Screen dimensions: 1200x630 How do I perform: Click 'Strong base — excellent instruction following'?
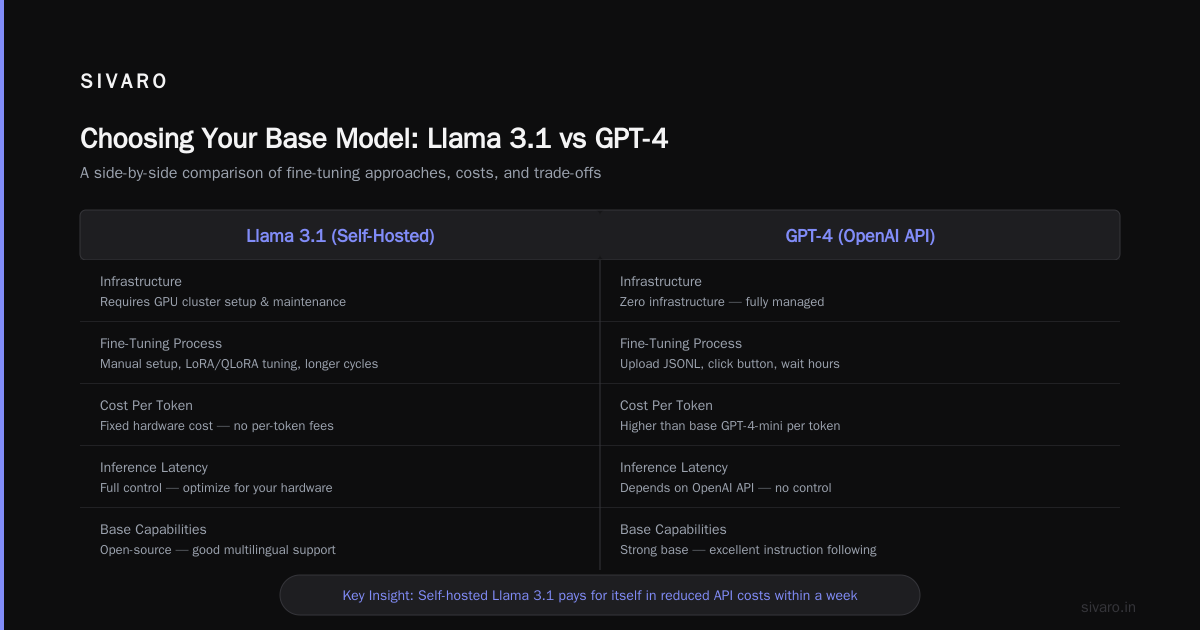click(748, 550)
